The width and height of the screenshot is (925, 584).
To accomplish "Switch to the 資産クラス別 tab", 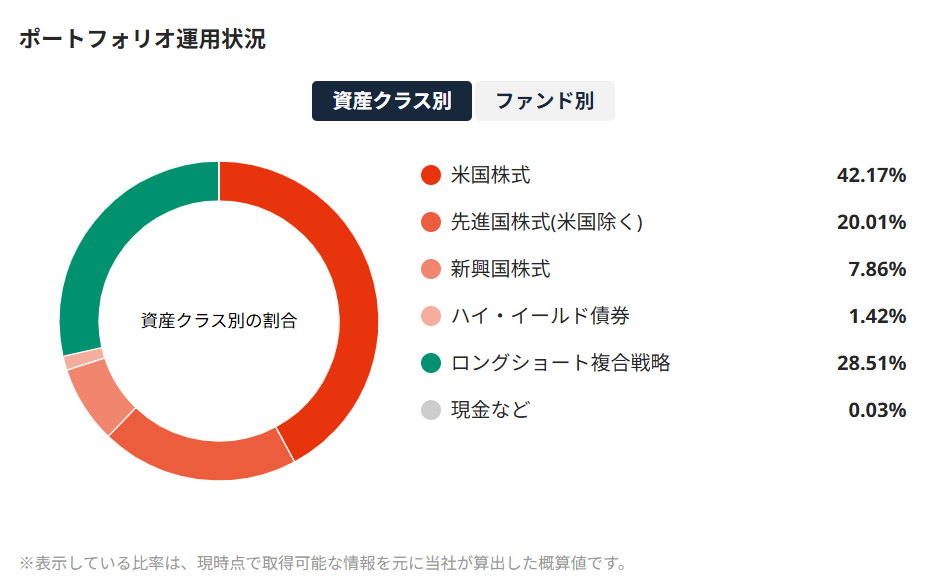I will coord(390,100).
